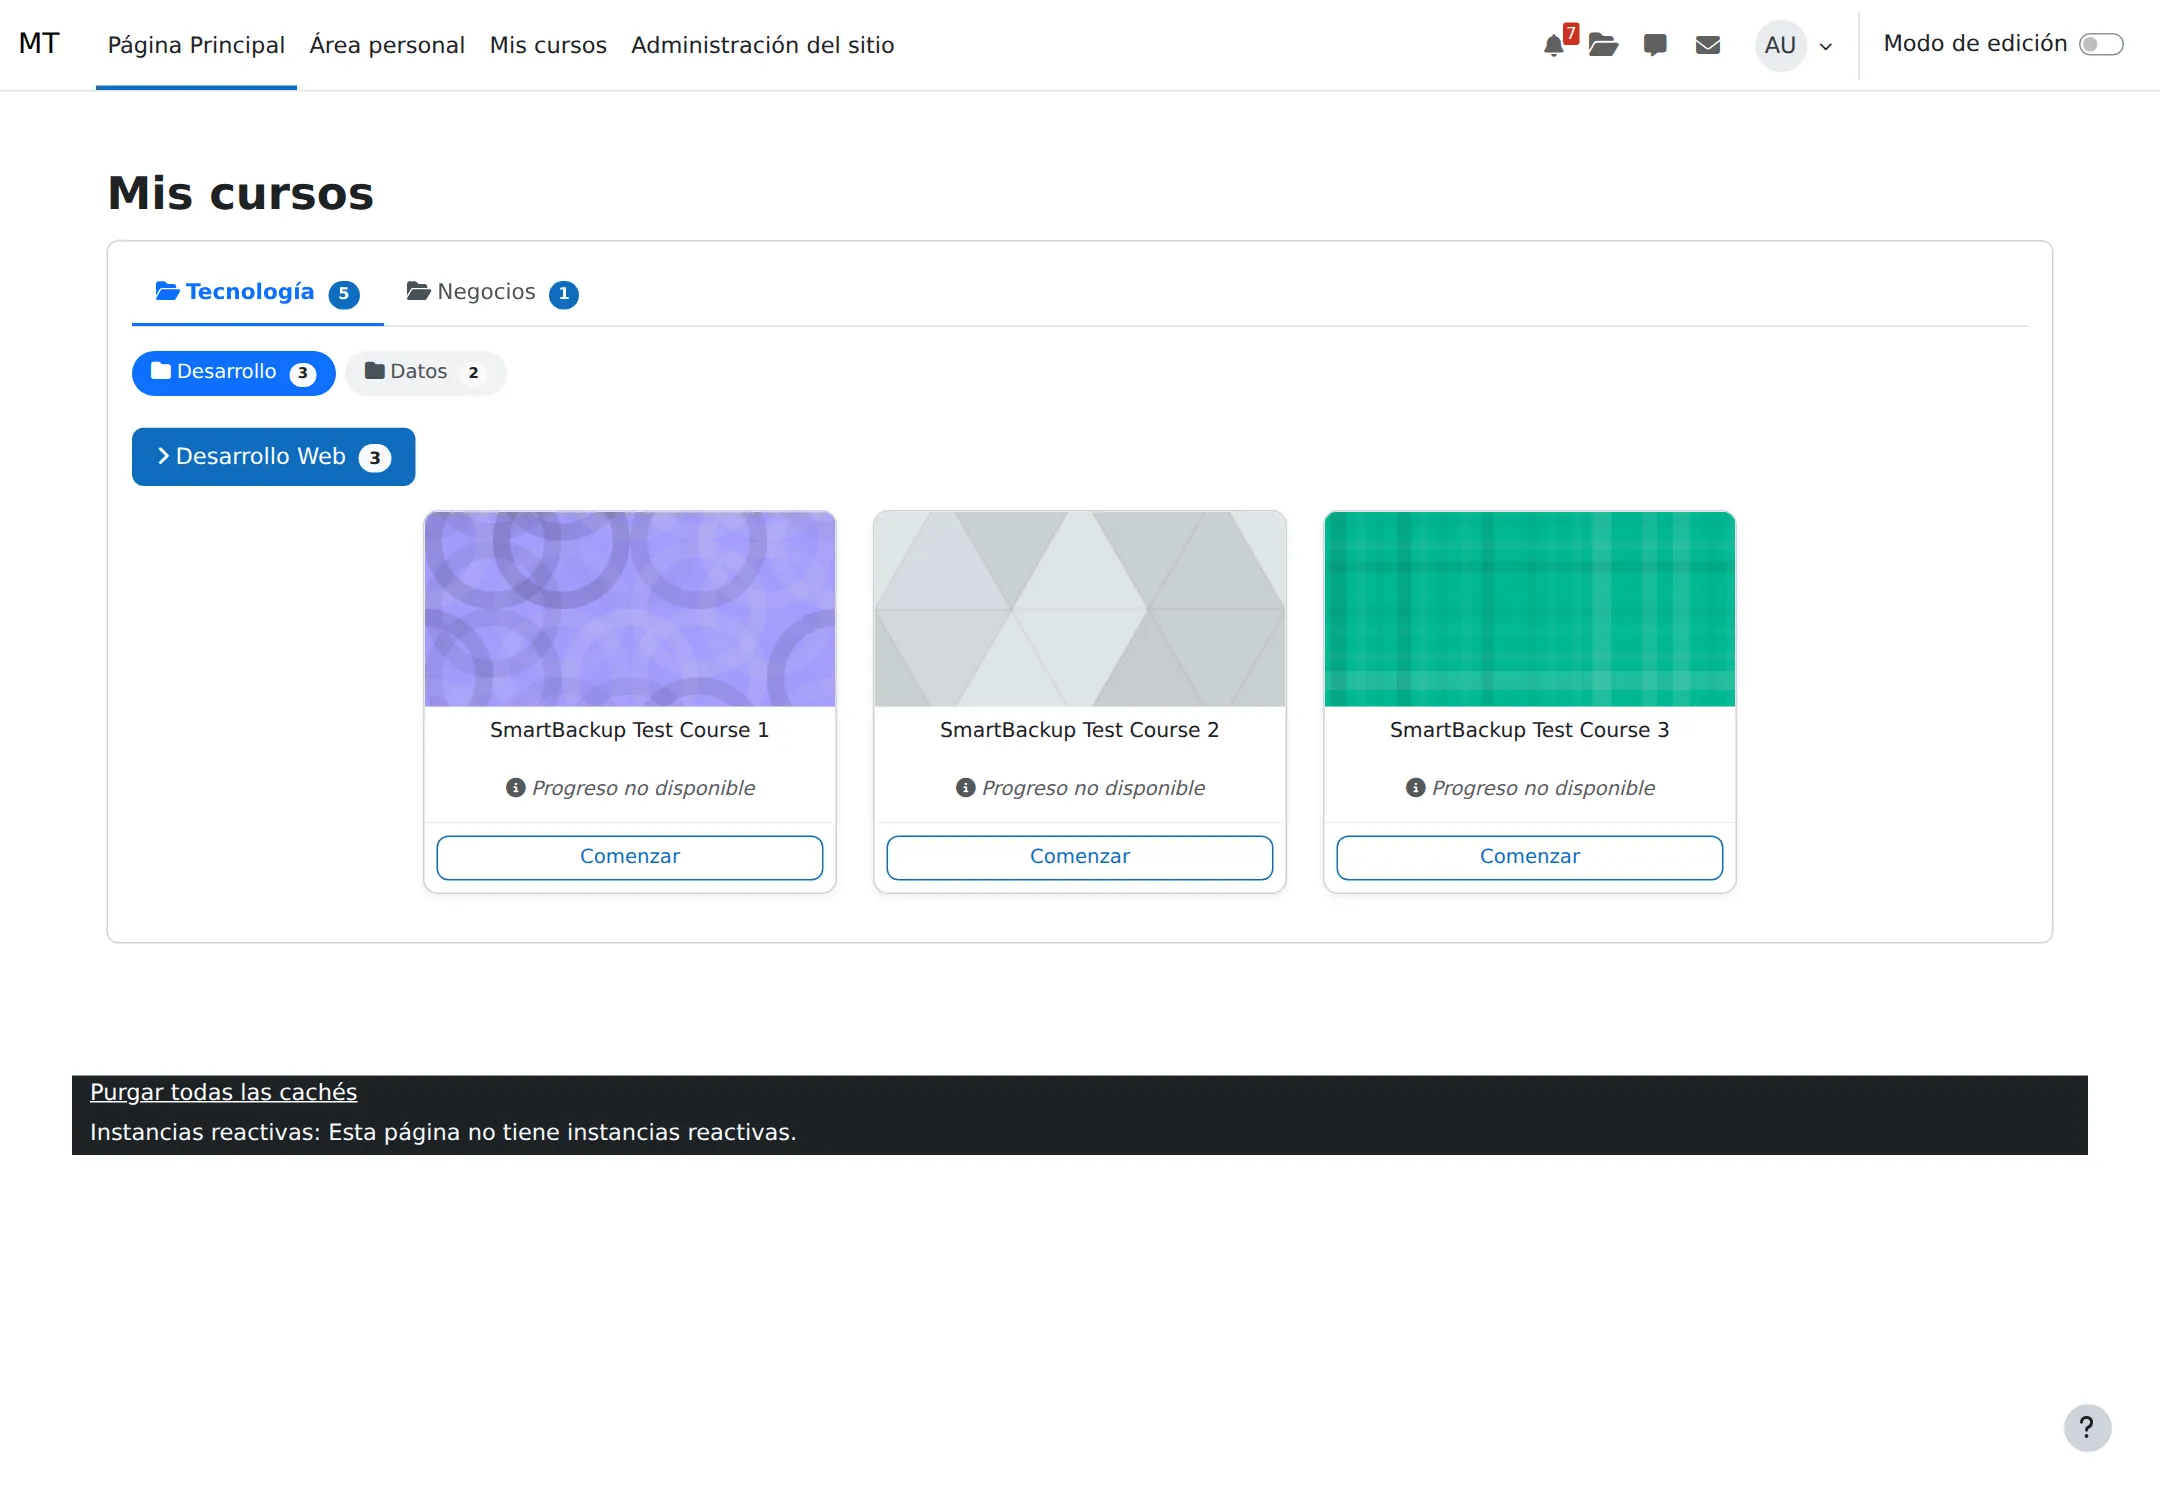Click the MT site logo
The width and height of the screenshot is (2160, 1500).
(x=39, y=44)
